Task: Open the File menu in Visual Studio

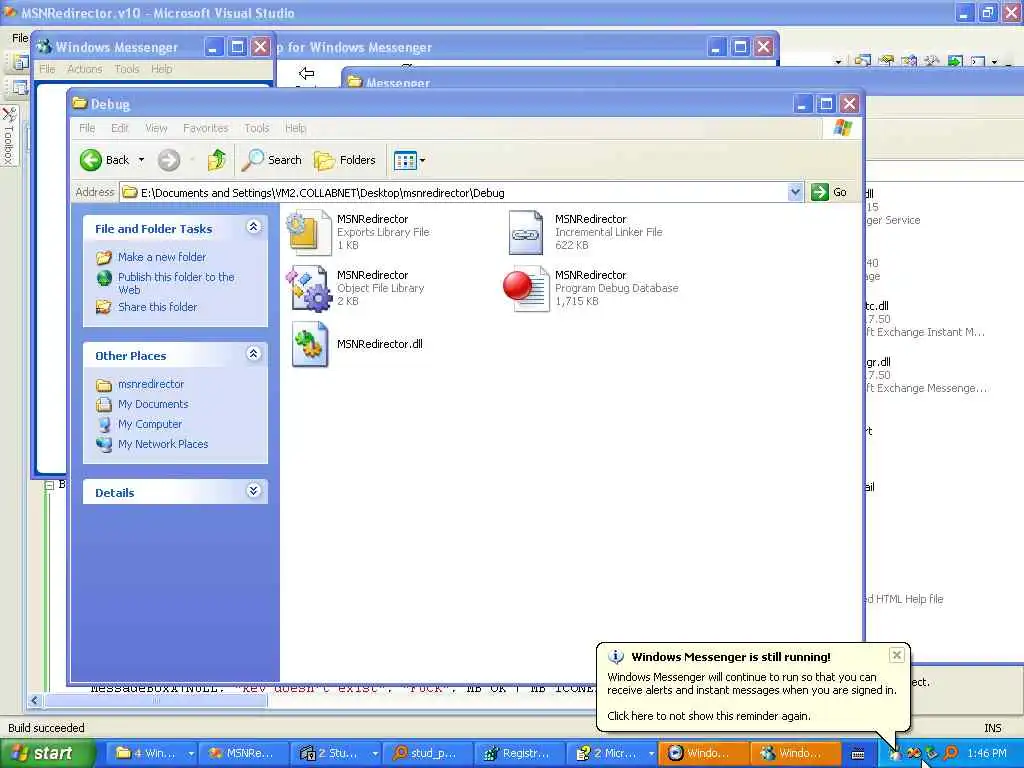Action: 20,38
